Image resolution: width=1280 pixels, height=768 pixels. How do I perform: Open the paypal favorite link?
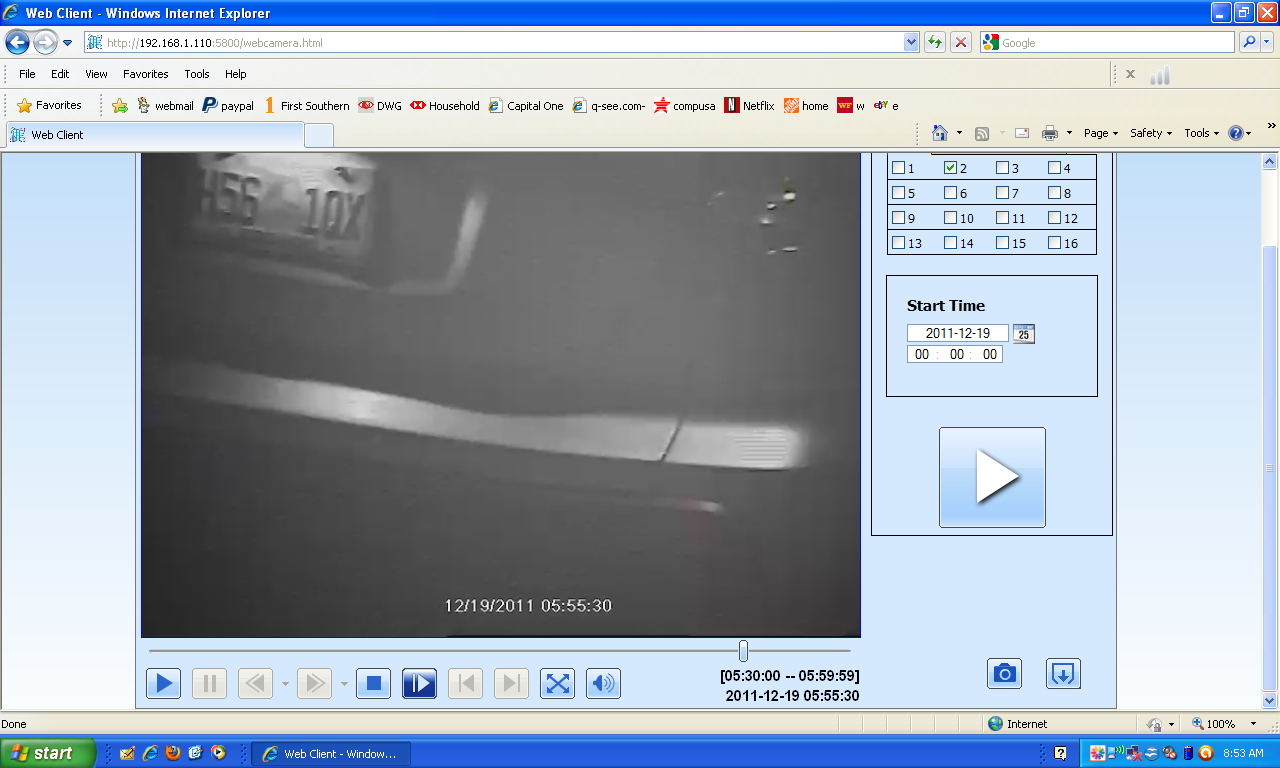point(228,105)
